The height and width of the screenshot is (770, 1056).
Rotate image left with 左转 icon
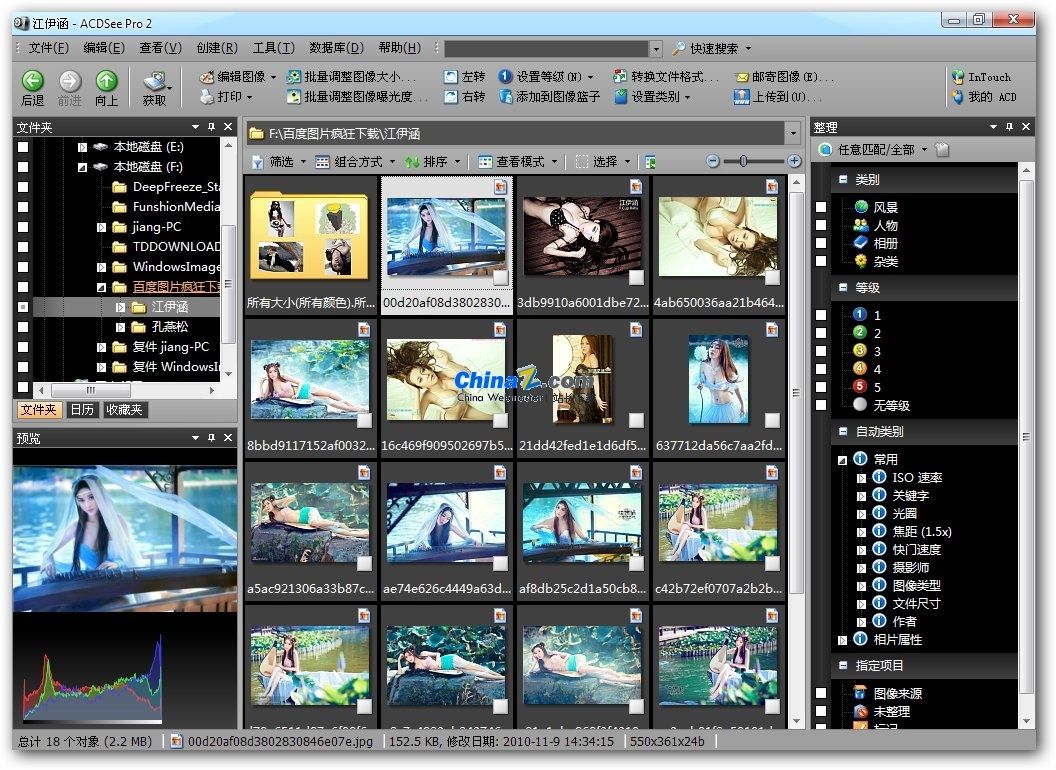451,77
